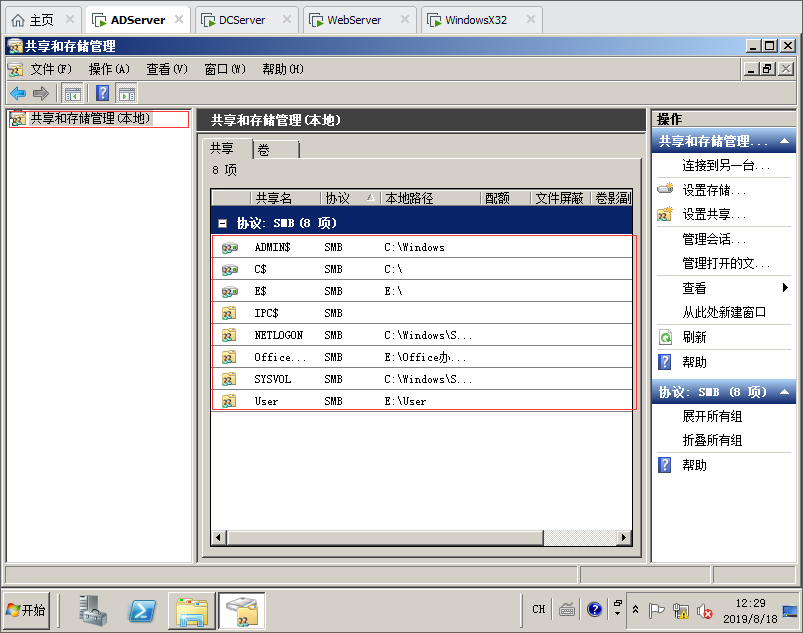Open Server Manager from the taskbar
Viewport: 803px width, 633px height.
[x=93, y=610]
